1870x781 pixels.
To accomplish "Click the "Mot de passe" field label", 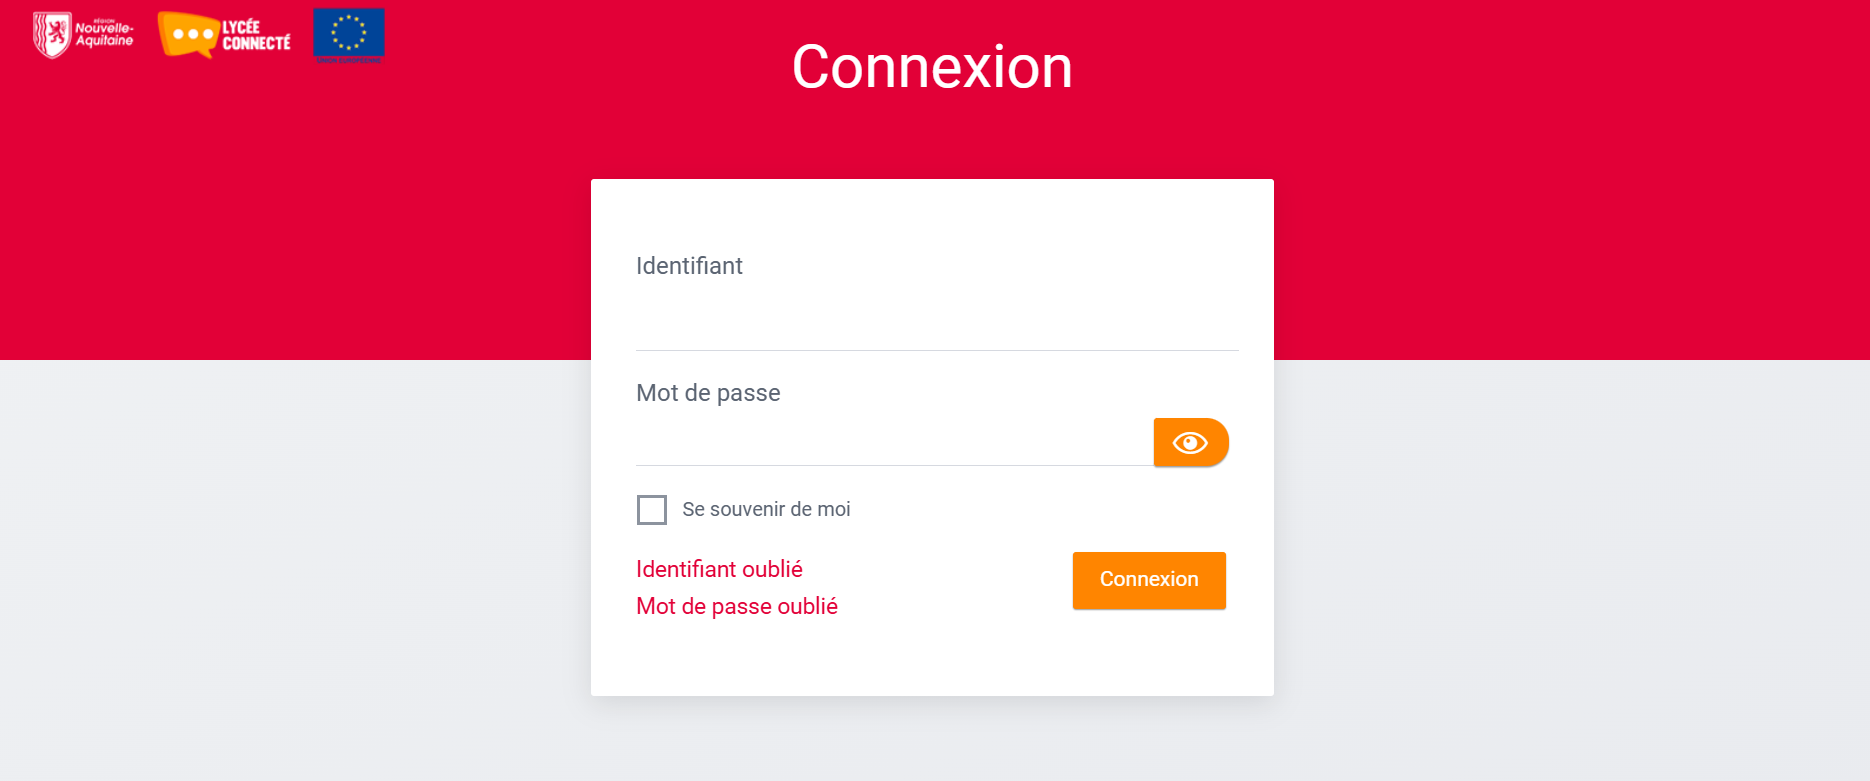I will [708, 393].
